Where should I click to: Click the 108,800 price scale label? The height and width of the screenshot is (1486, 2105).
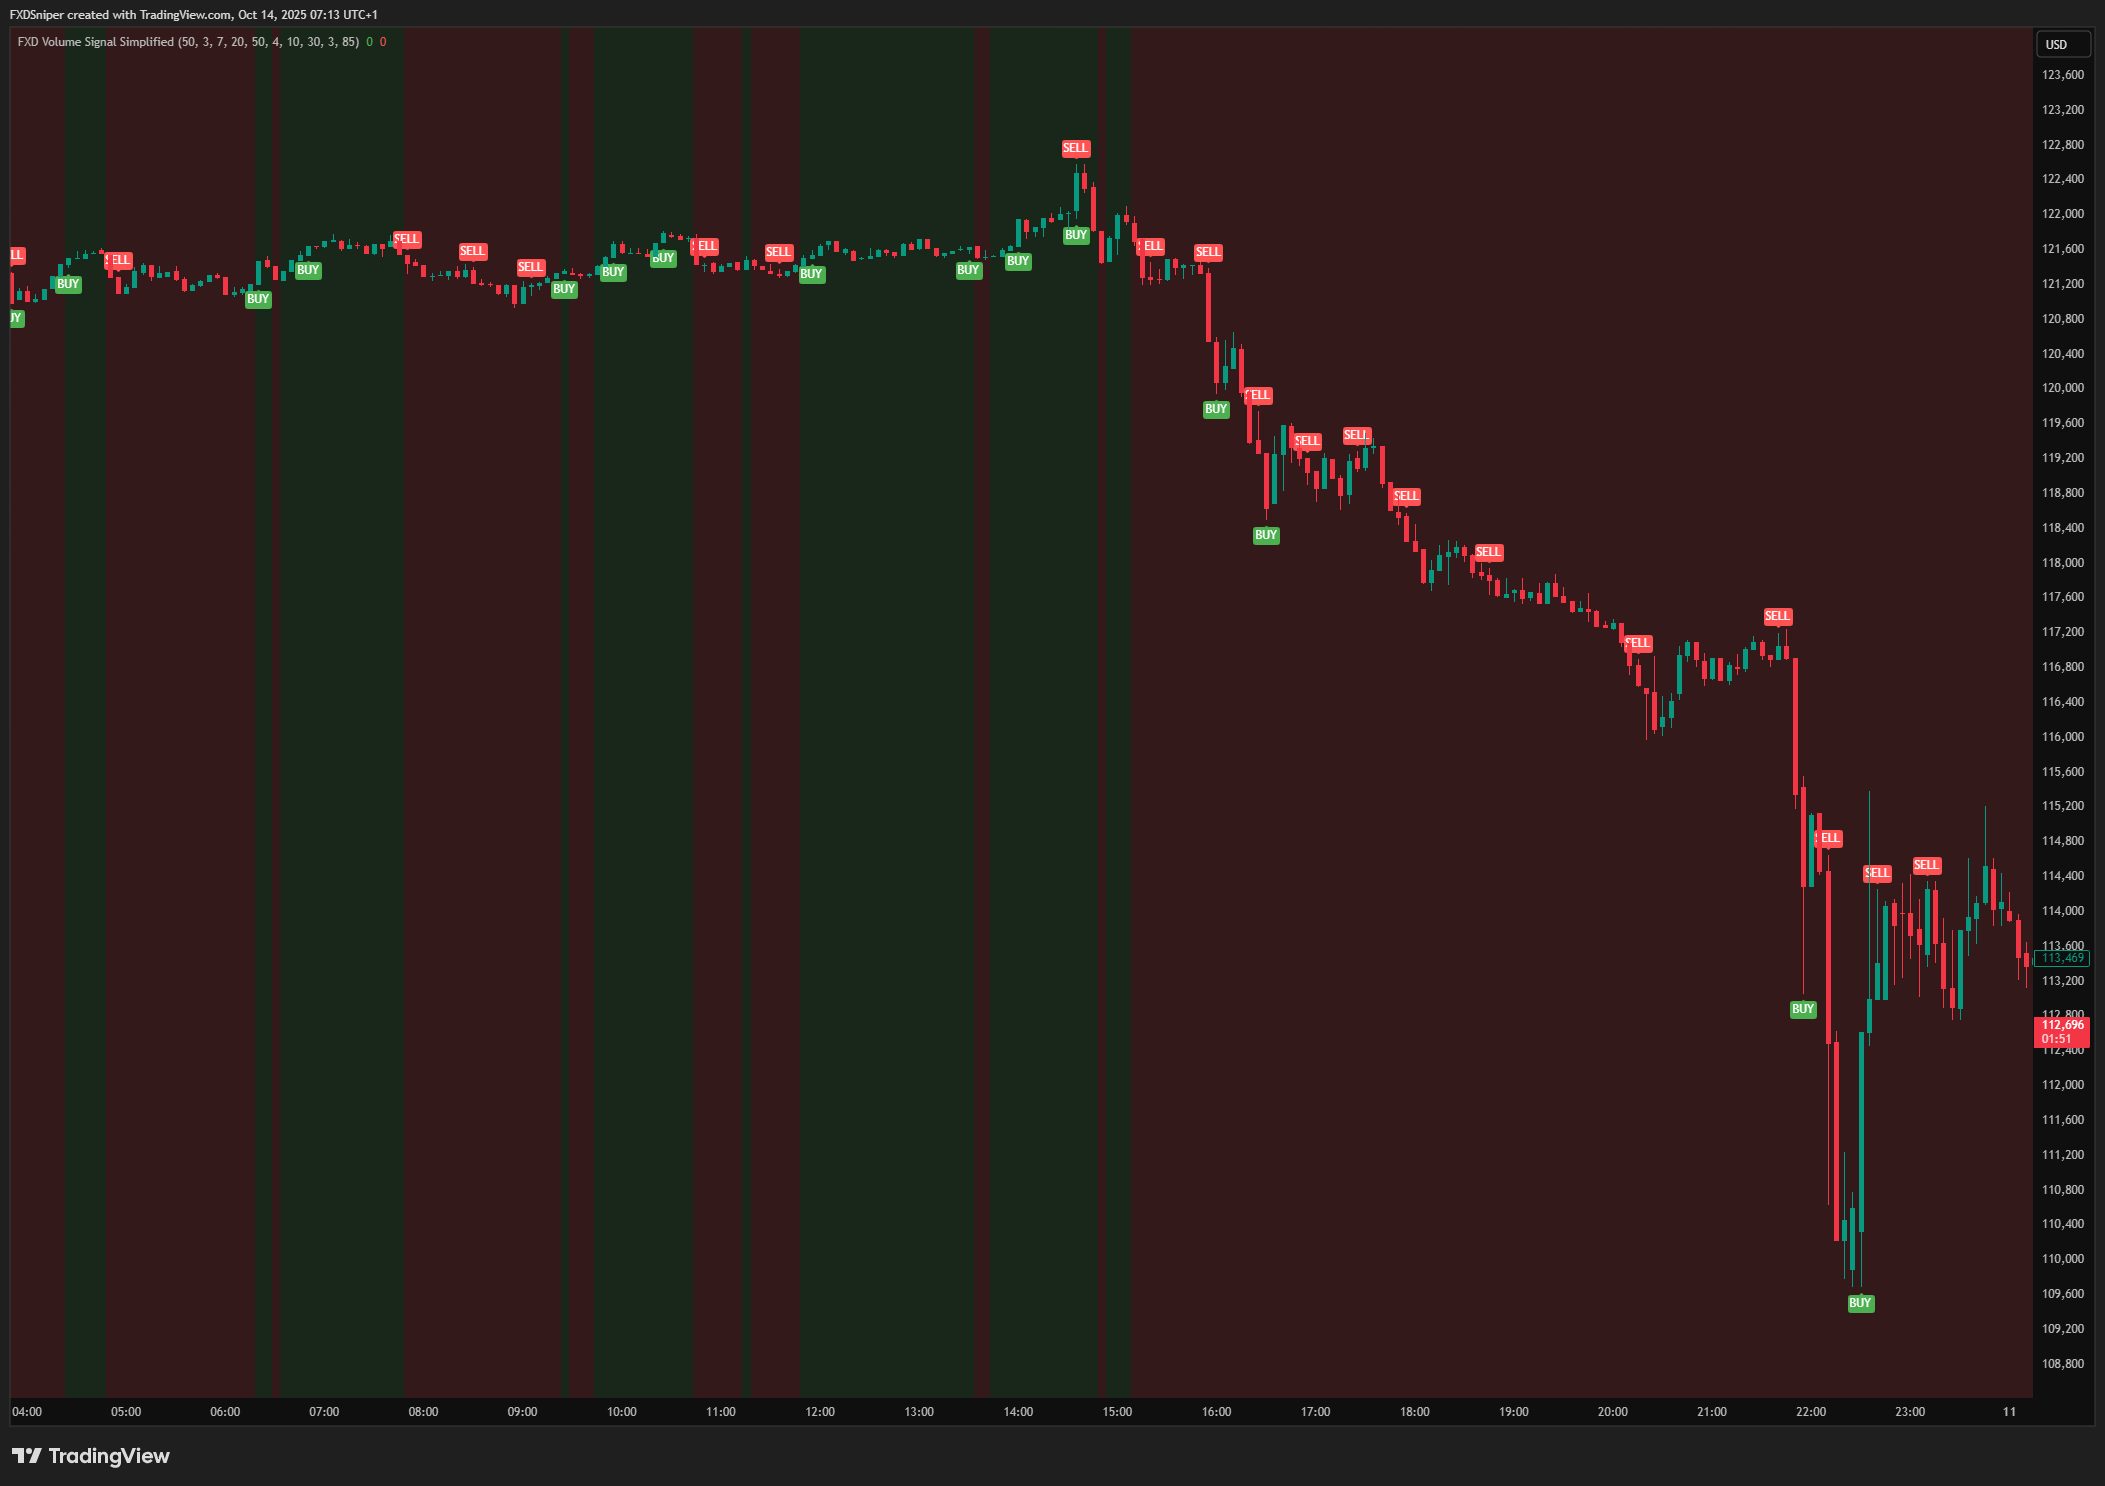click(x=2062, y=1363)
